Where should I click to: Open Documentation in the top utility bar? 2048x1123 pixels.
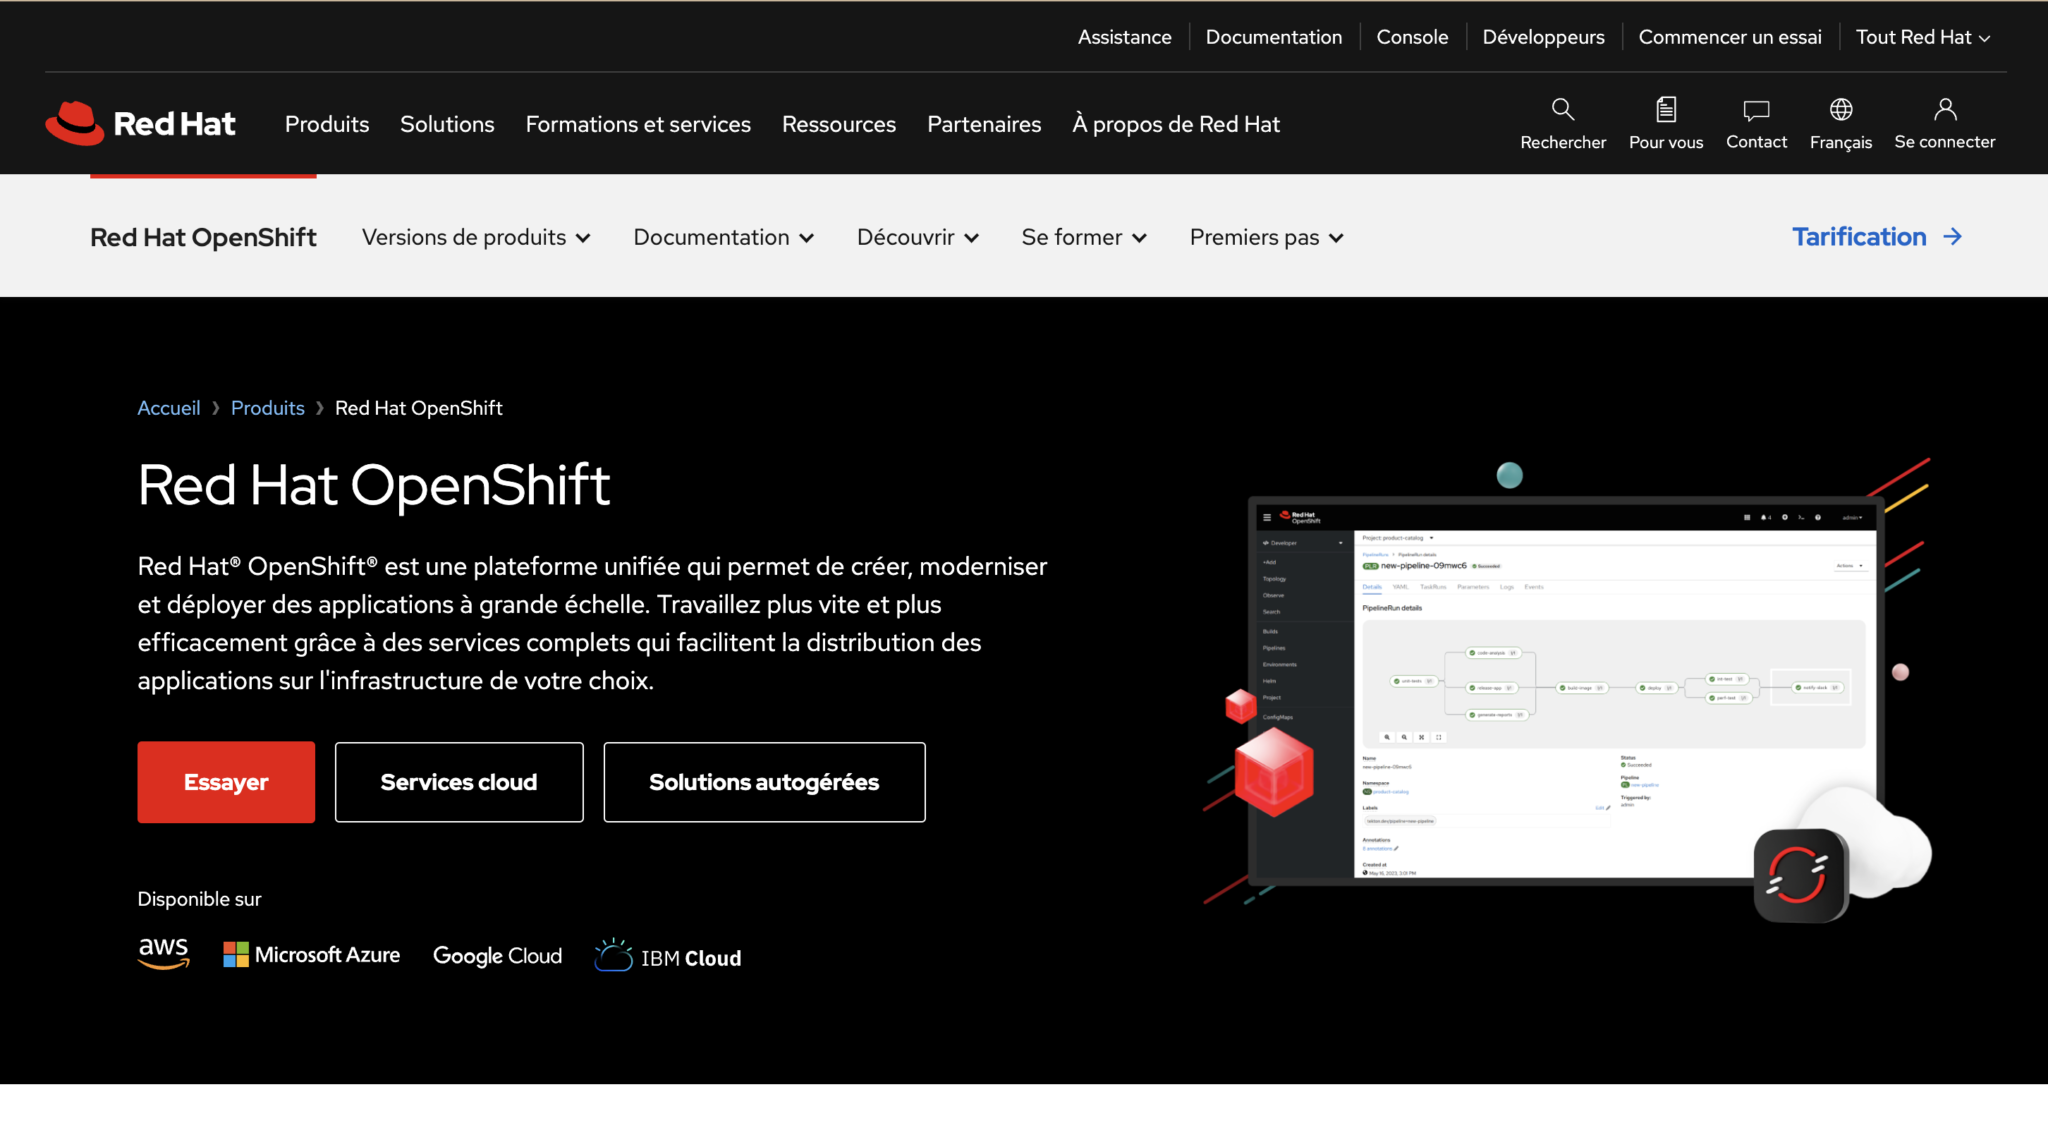(x=1274, y=37)
